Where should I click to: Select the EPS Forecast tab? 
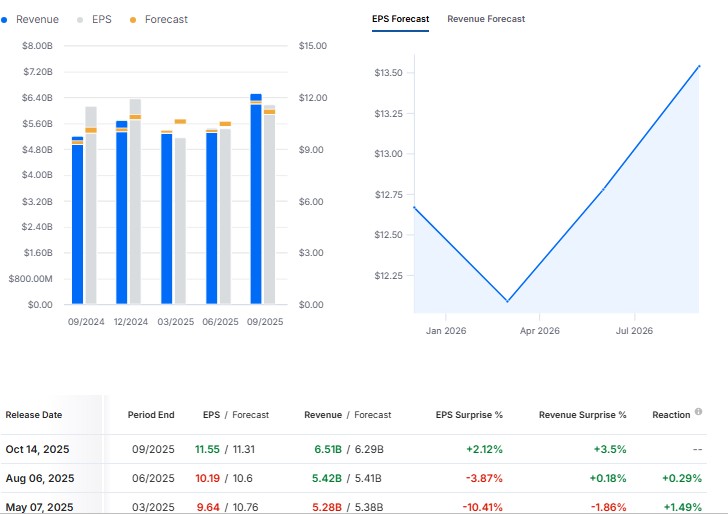pos(400,19)
